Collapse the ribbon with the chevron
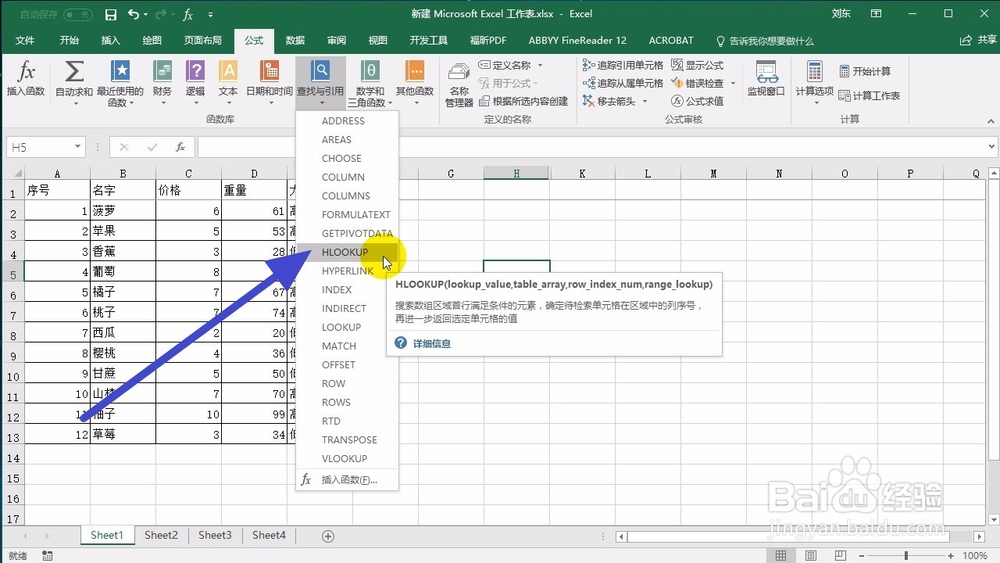This screenshot has width=1000, height=563. click(990, 121)
